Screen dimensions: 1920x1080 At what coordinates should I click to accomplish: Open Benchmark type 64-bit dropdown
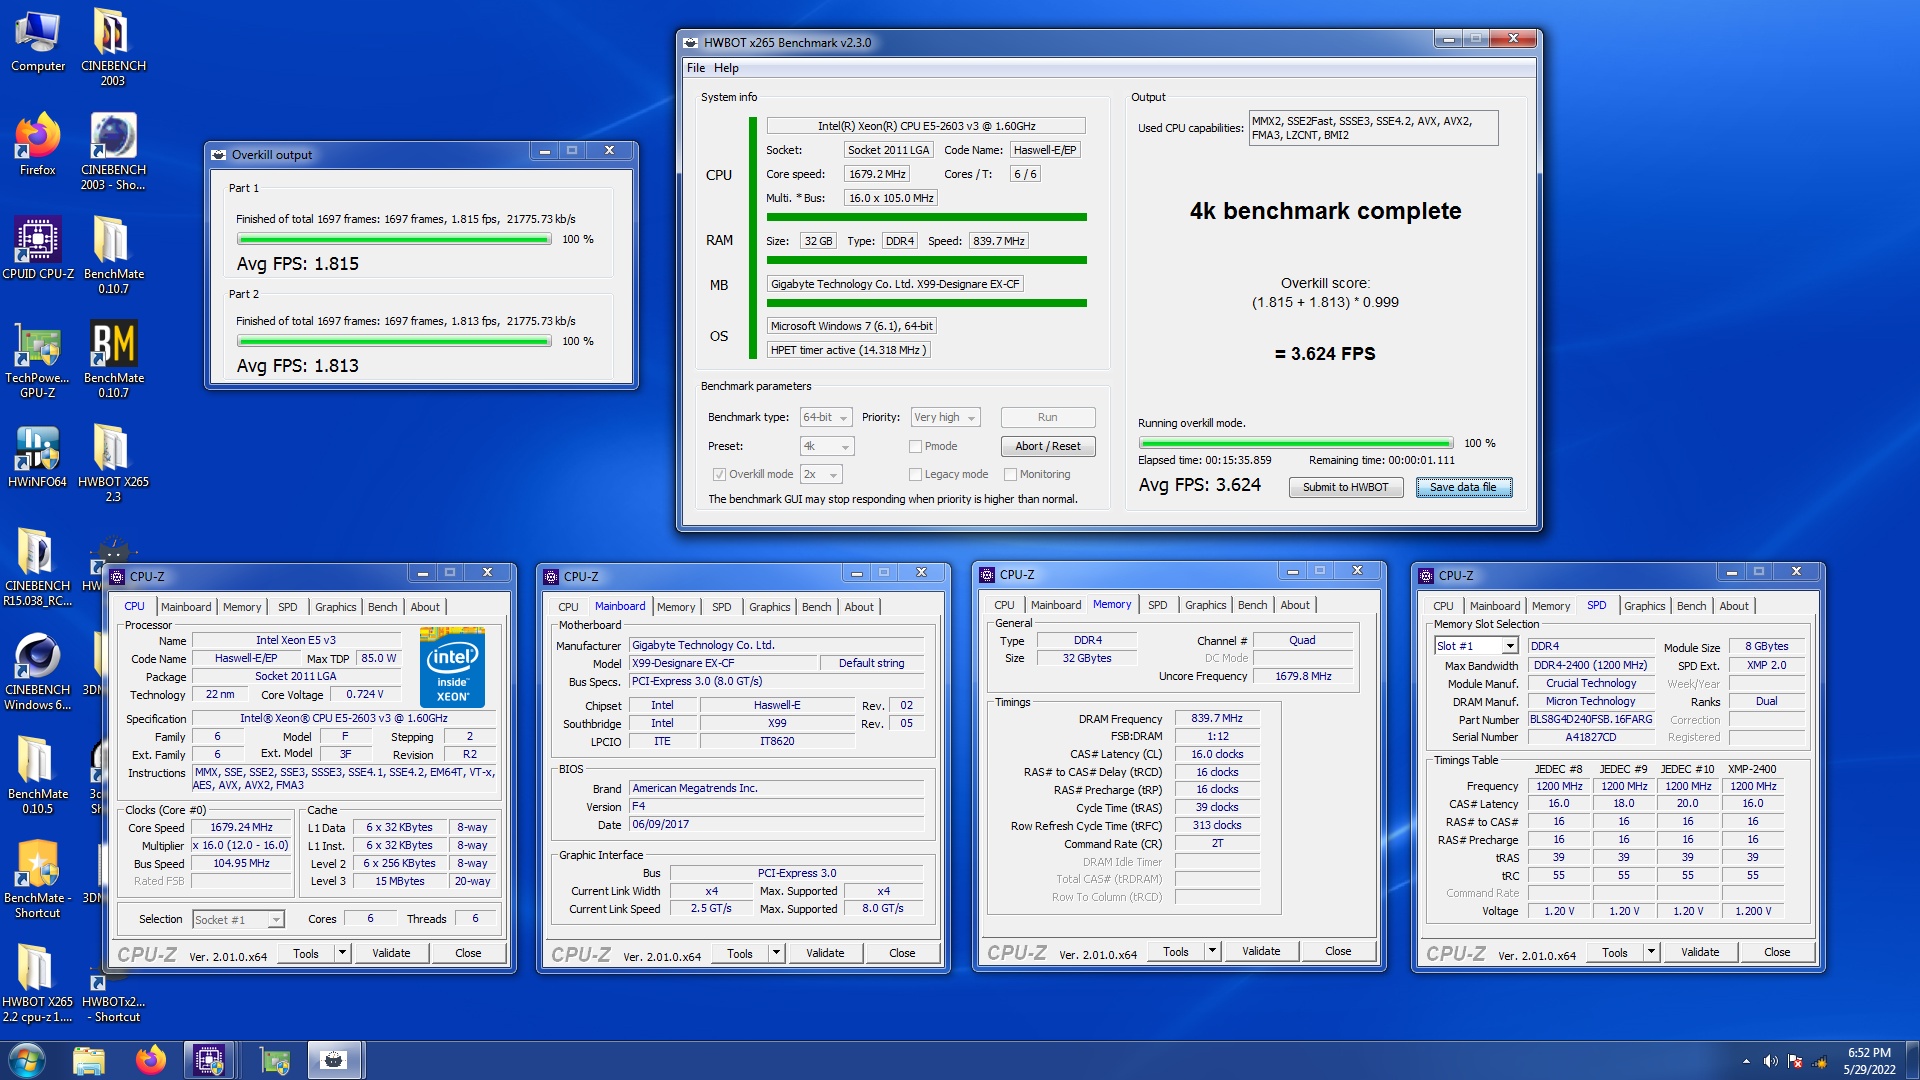click(826, 417)
